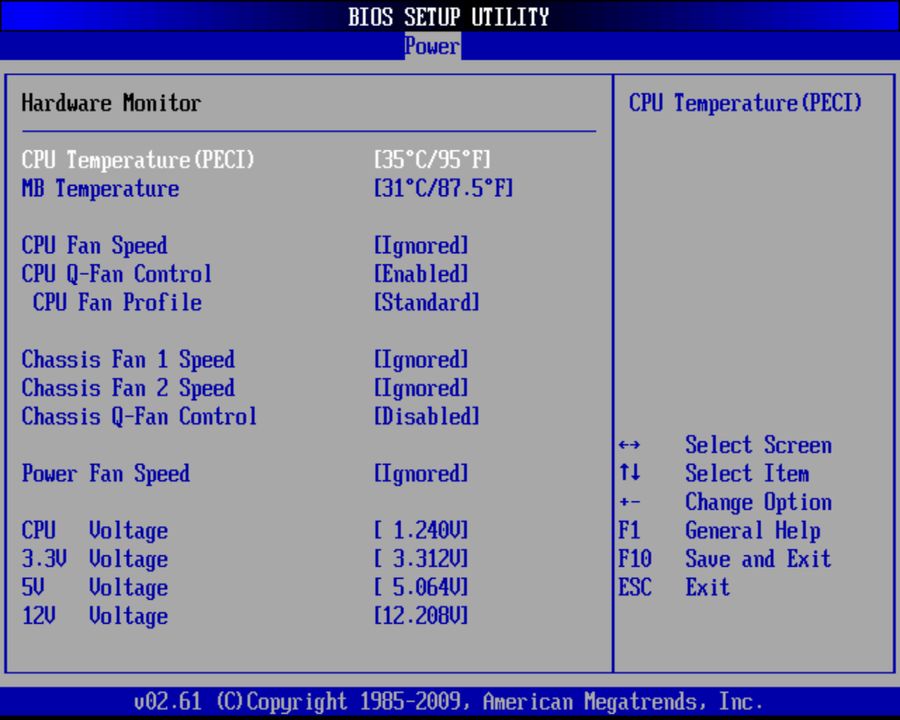Image resolution: width=900 pixels, height=720 pixels.
Task: Select the CPU Q-Fan Control label
Action: [x=117, y=274]
